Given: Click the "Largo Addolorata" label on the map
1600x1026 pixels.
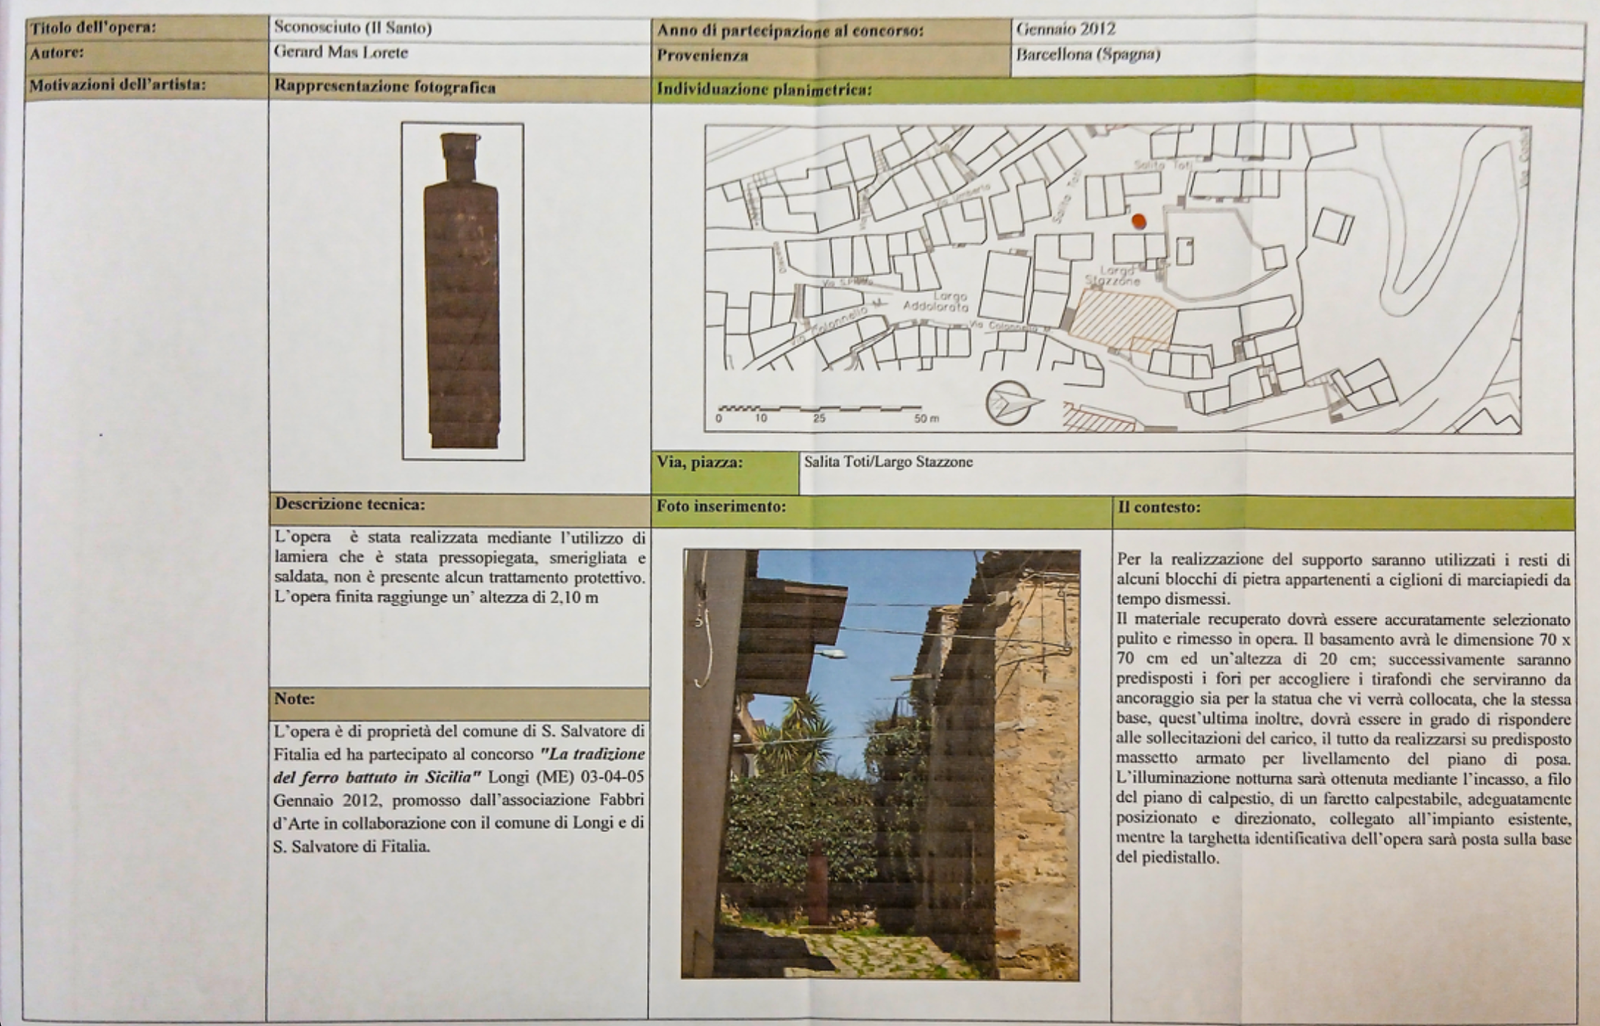Looking at the screenshot, I should pyautogui.click(x=935, y=302).
